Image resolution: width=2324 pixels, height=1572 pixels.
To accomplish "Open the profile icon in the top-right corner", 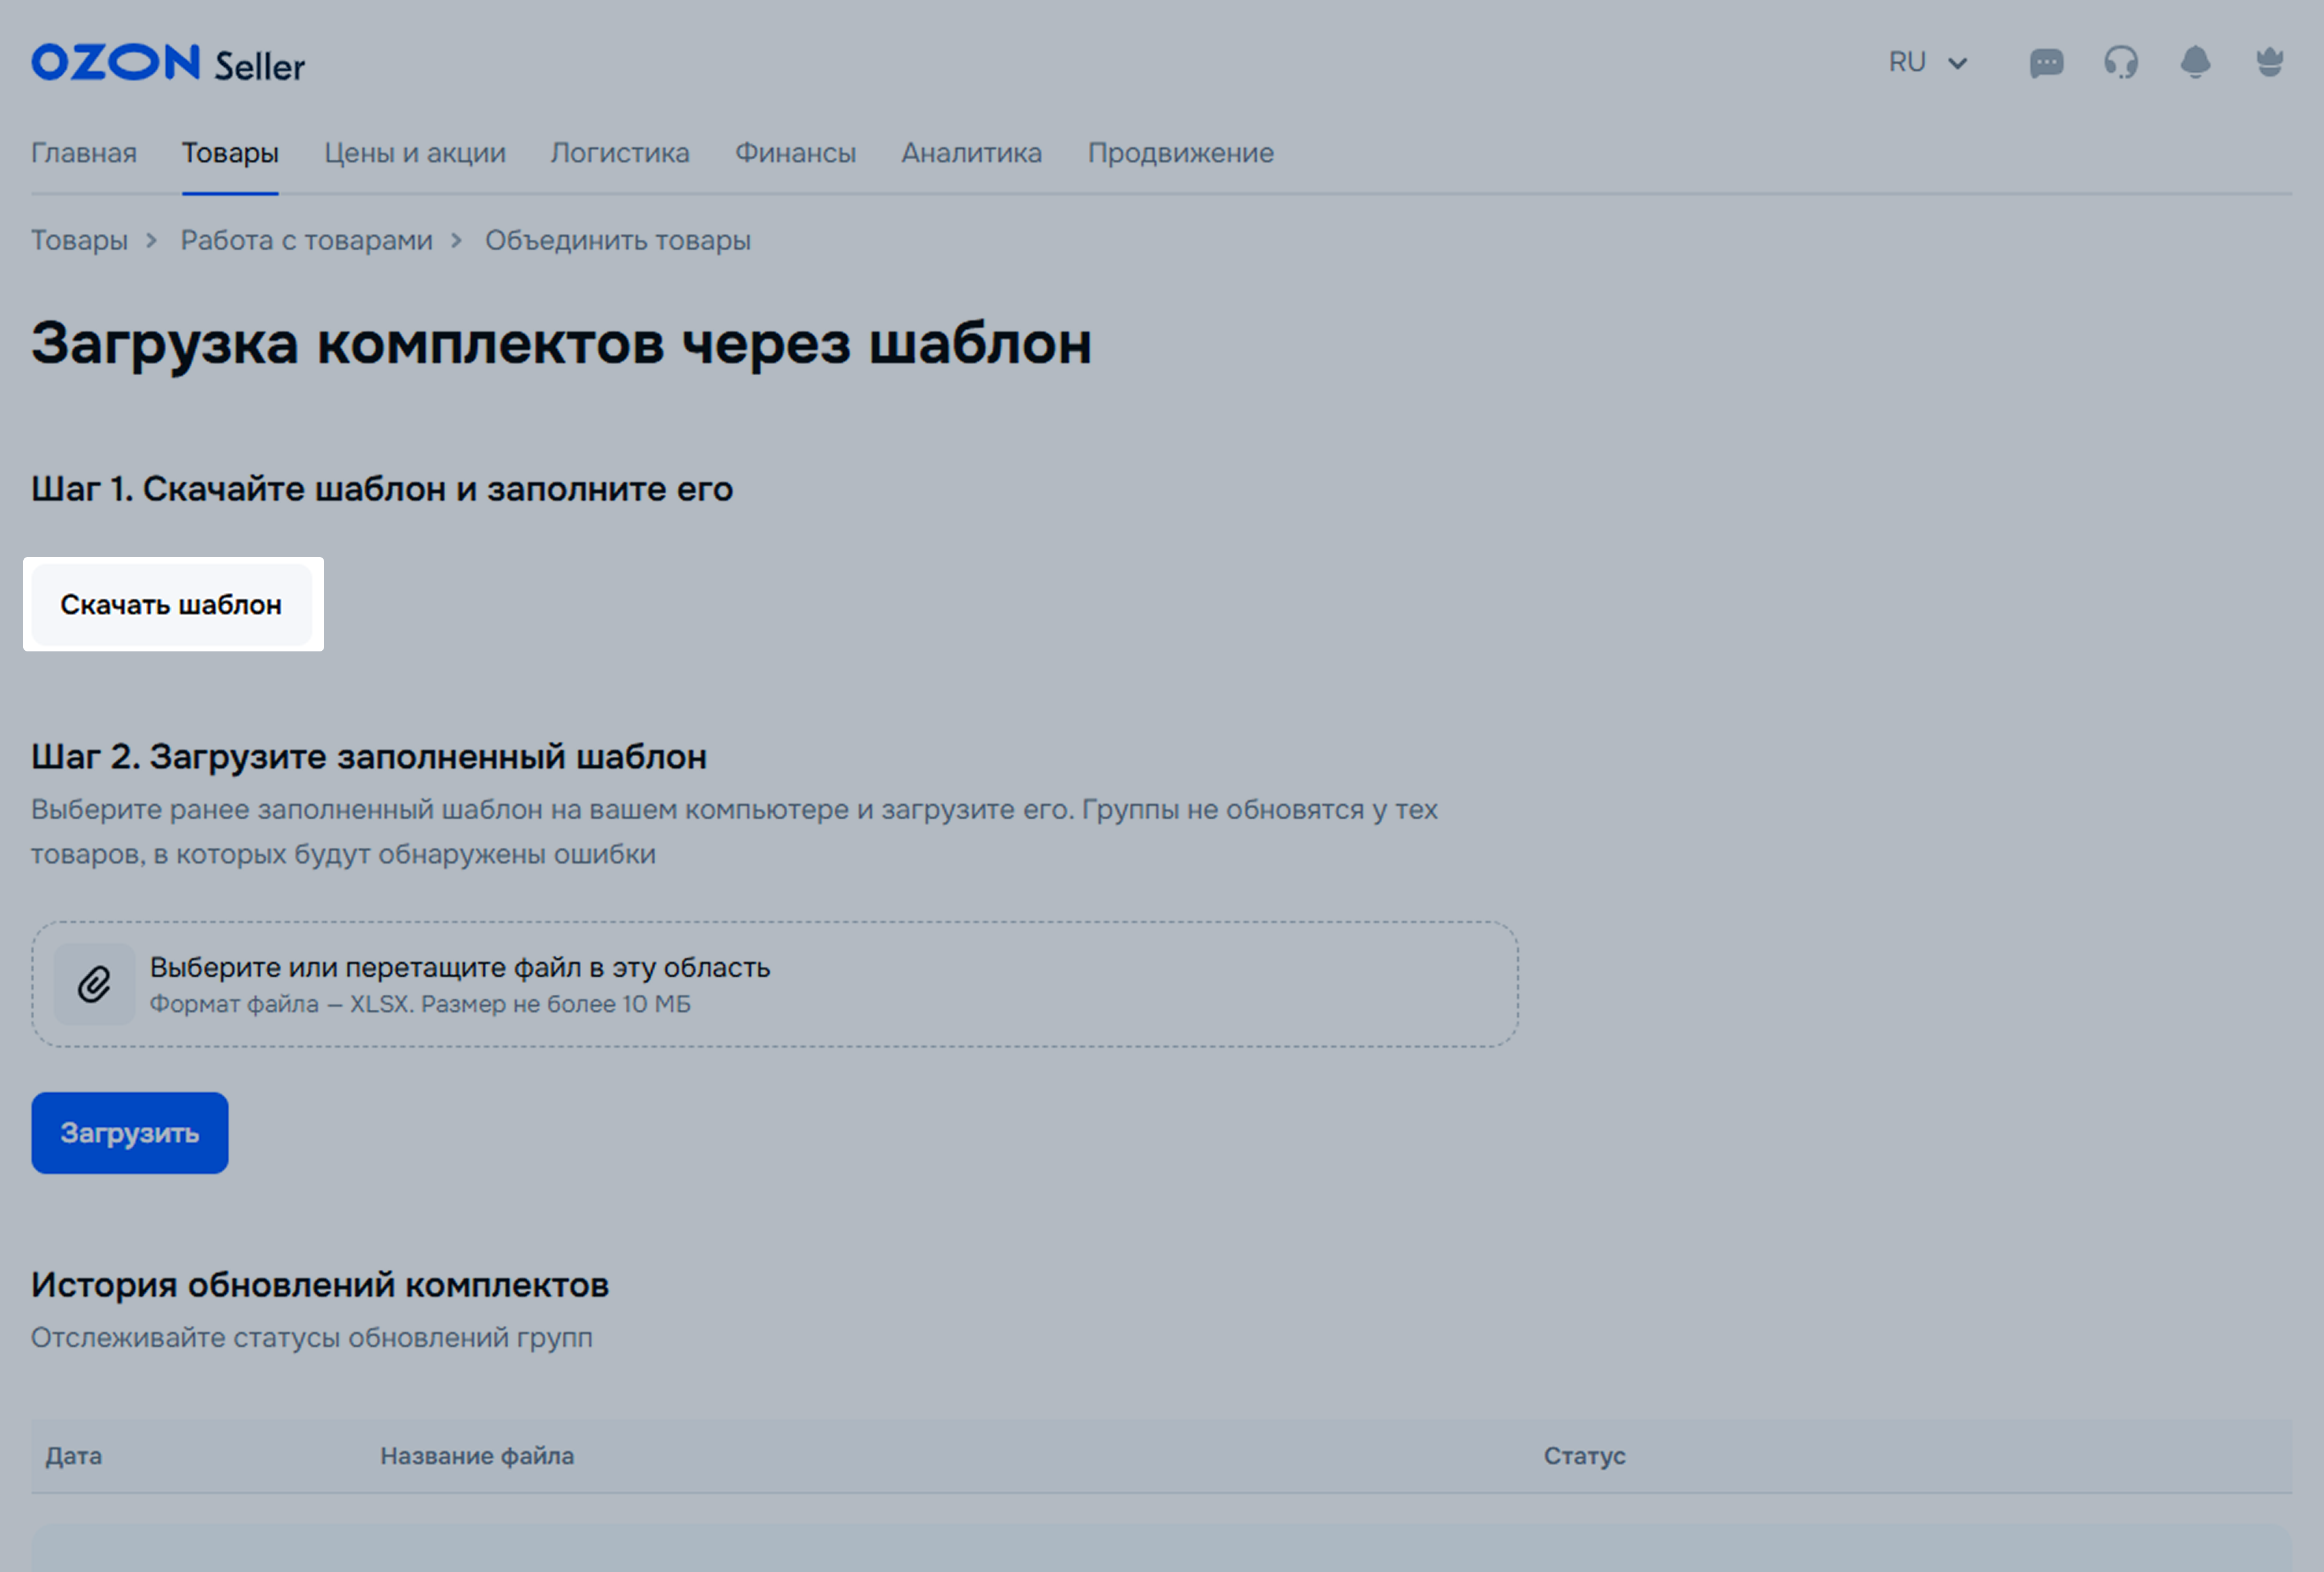I will (2269, 63).
